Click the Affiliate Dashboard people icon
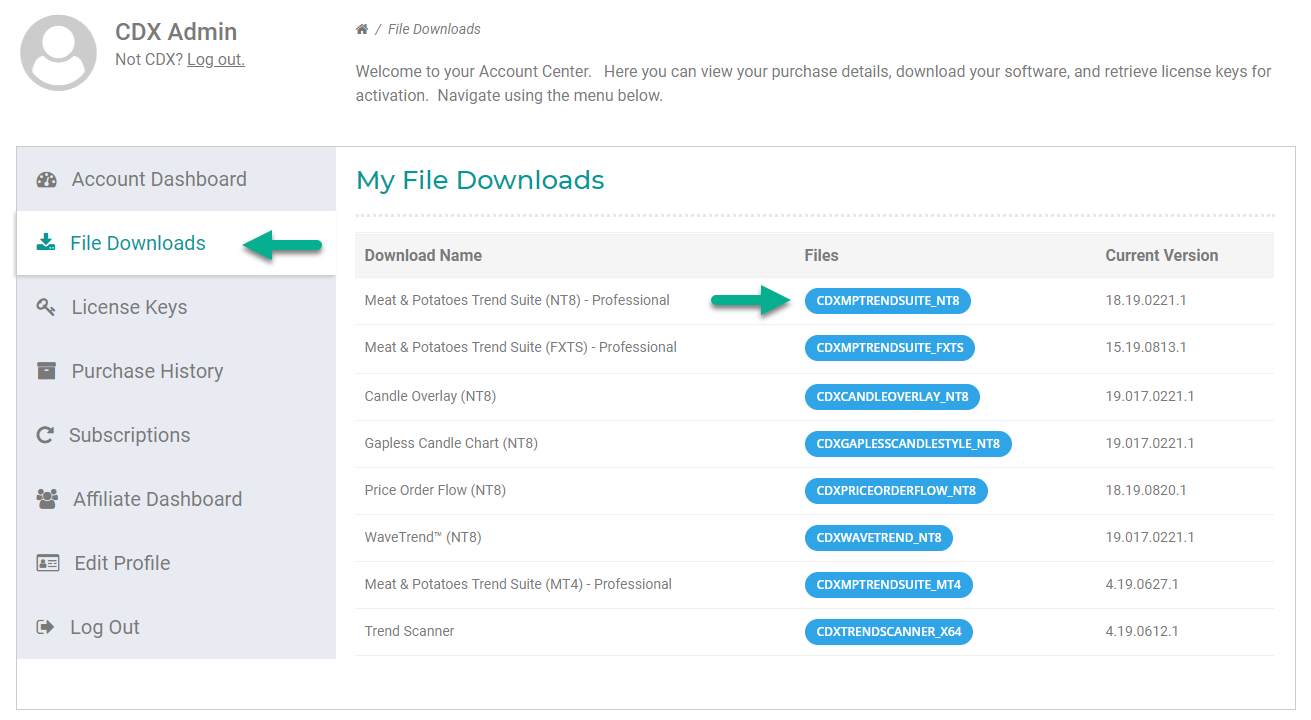 click(47, 499)
